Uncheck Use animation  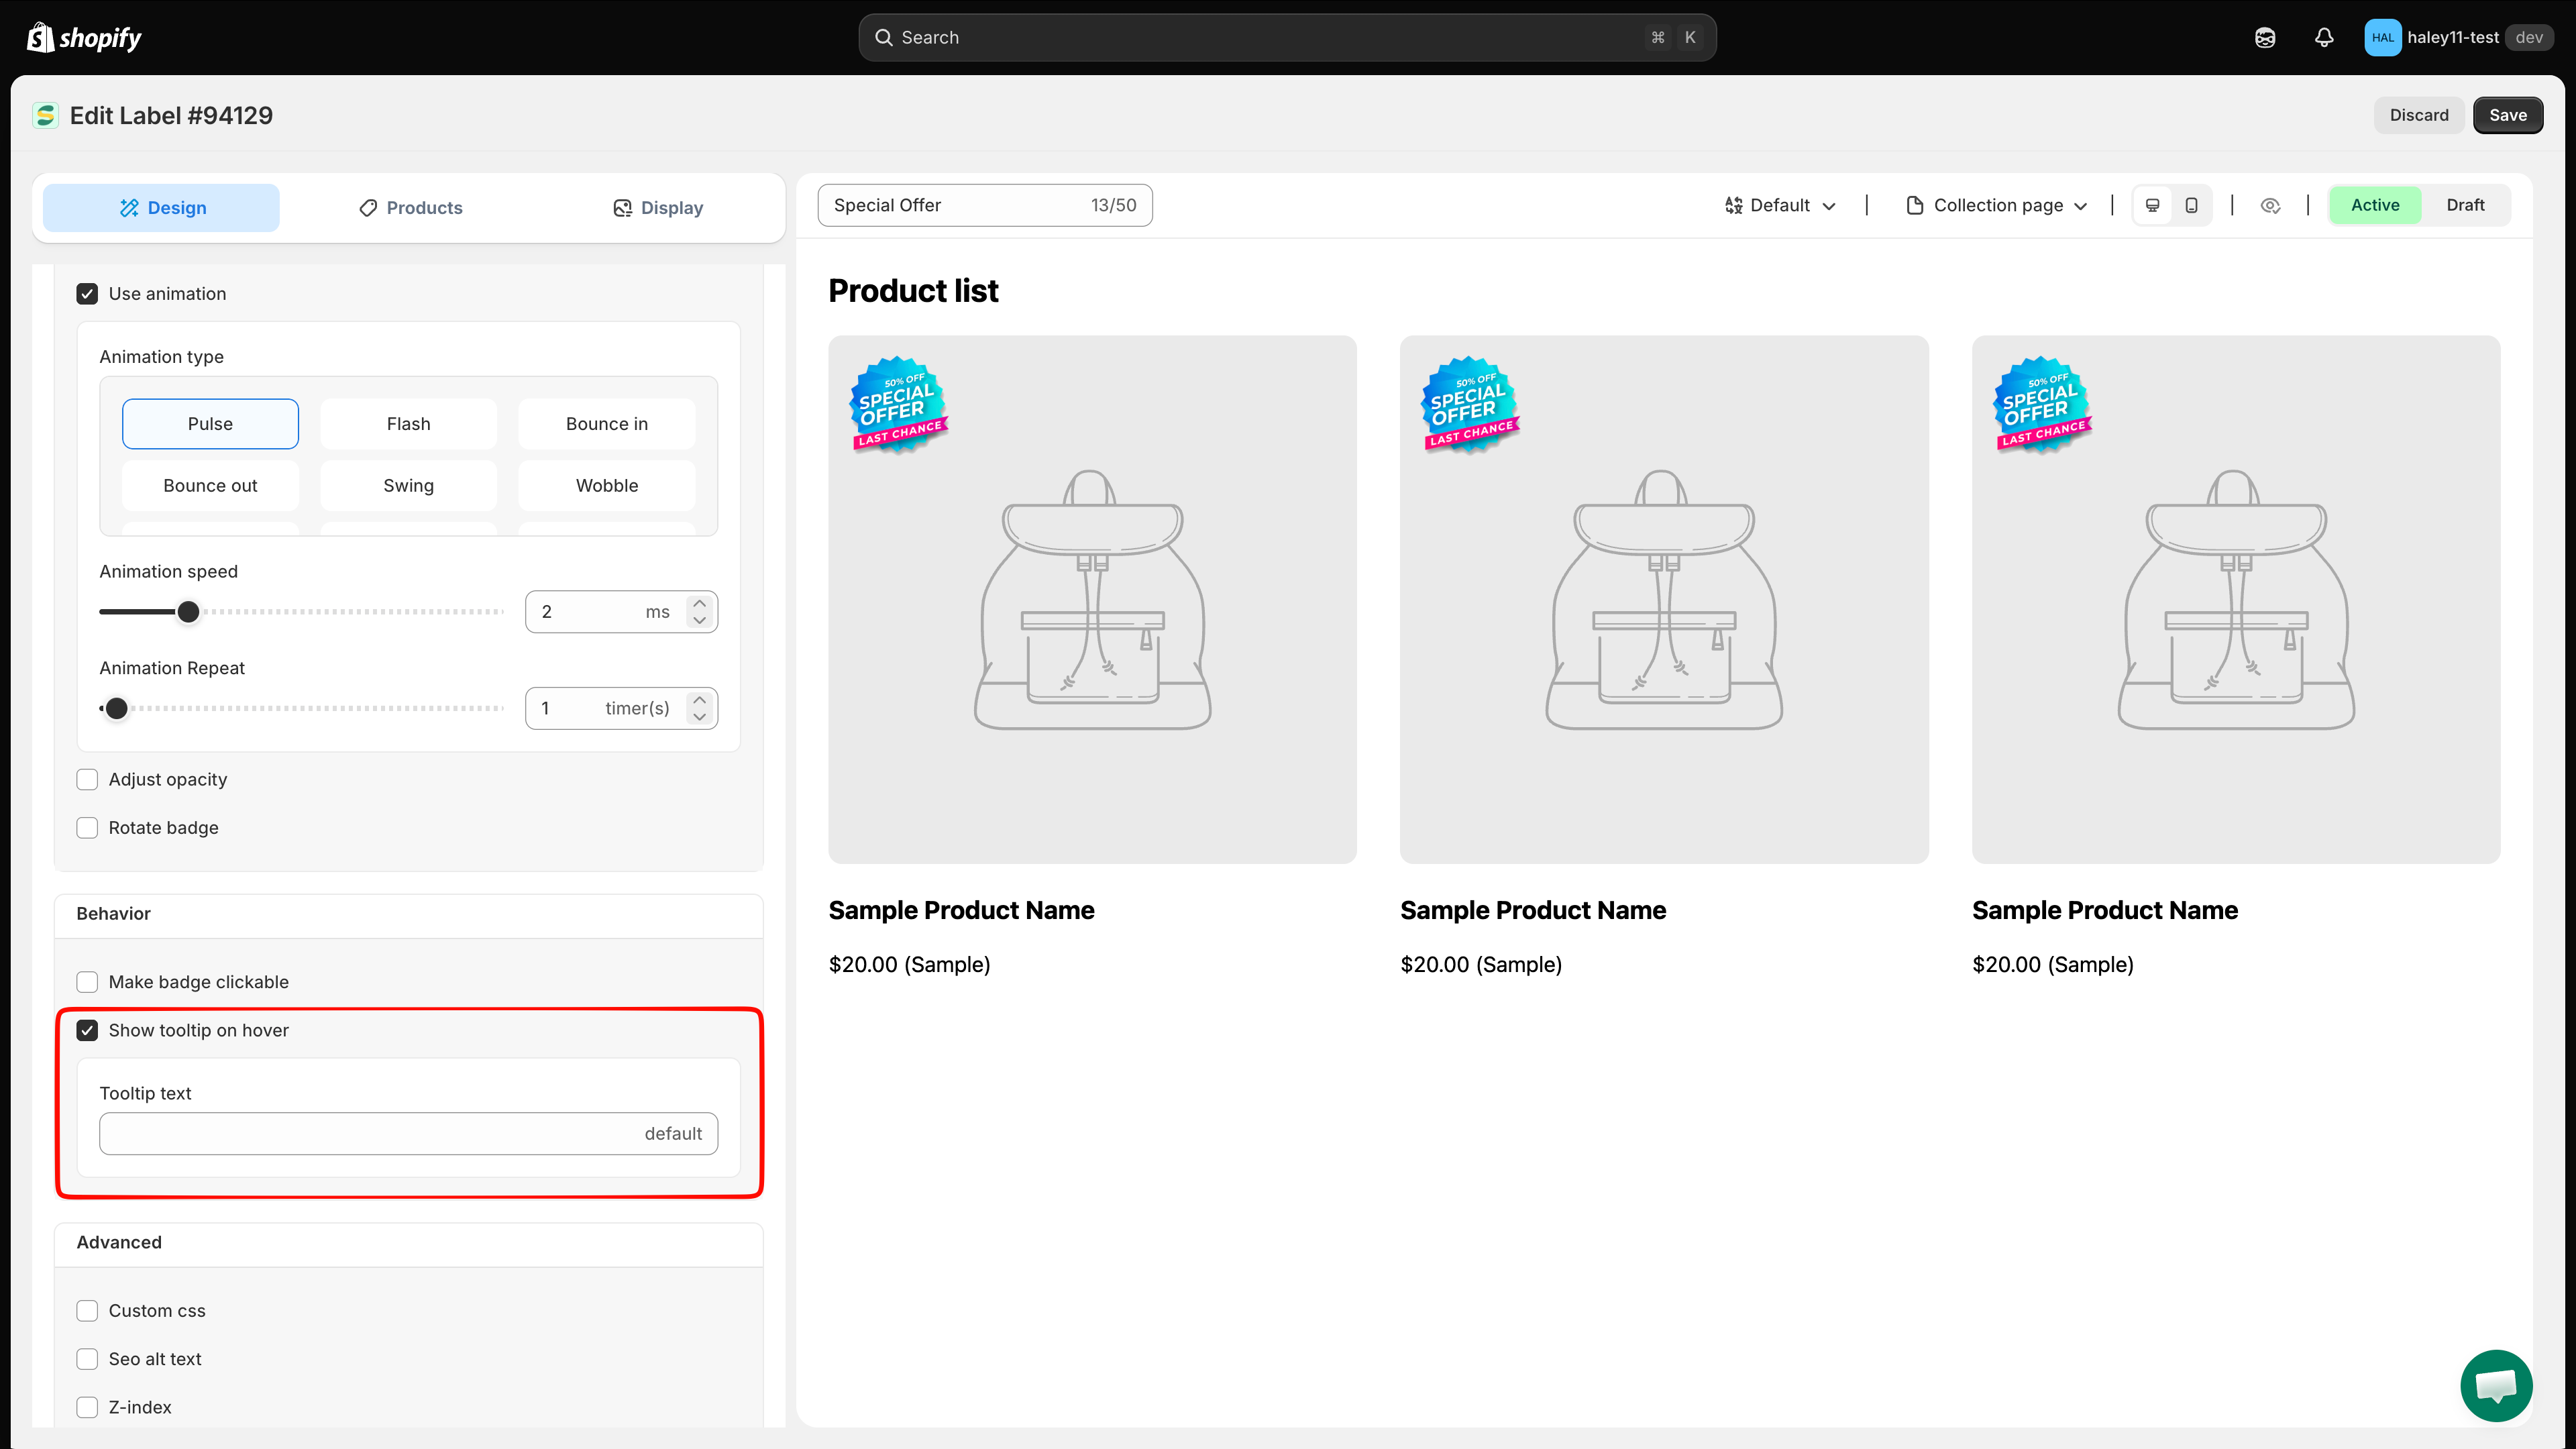(x=87, y=294)
